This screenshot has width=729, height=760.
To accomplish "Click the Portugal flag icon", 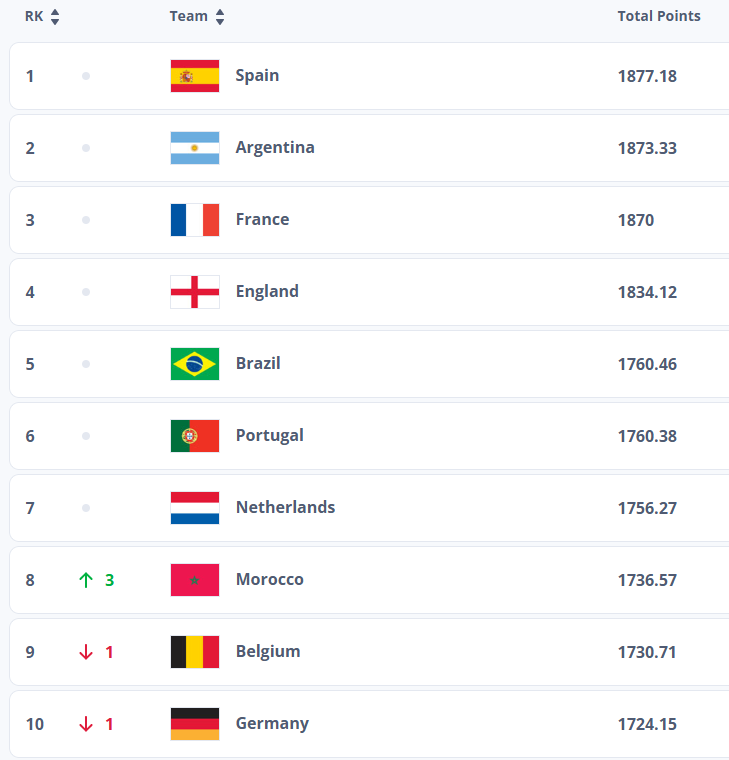I will 195,436.
